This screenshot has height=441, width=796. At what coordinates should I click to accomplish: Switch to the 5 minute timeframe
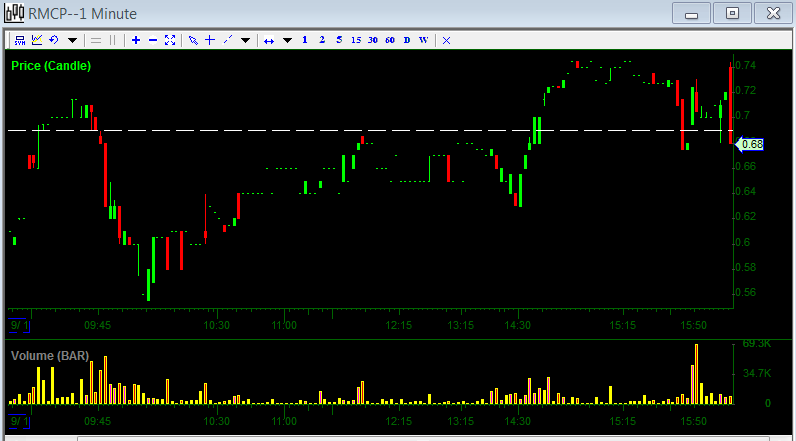[x=339, y=40]
